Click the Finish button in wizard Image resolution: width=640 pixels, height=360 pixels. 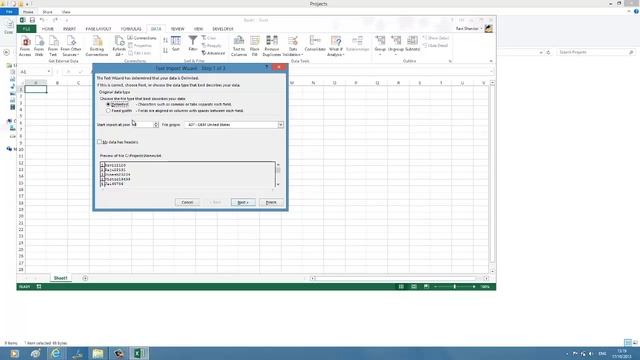271,202
